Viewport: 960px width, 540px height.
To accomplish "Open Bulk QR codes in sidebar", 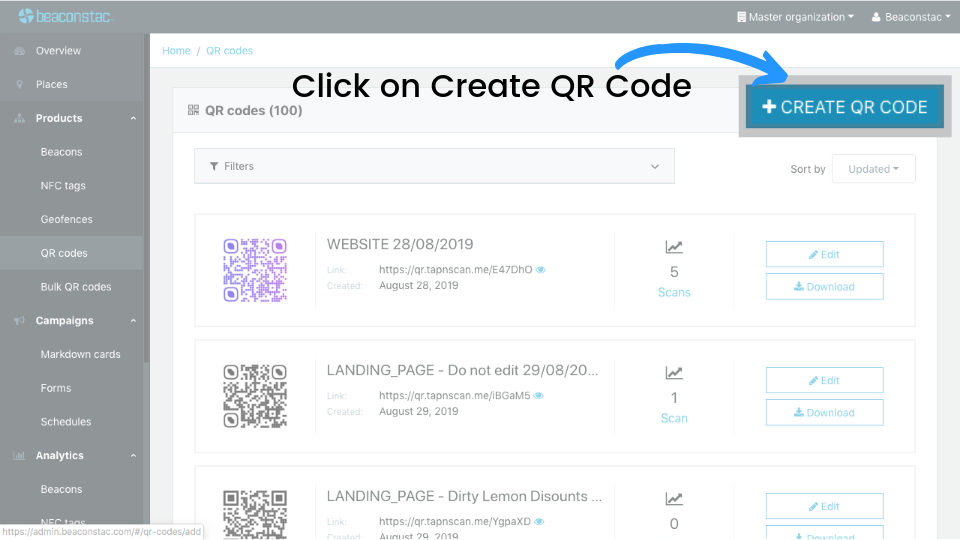I will coord(76,287).
